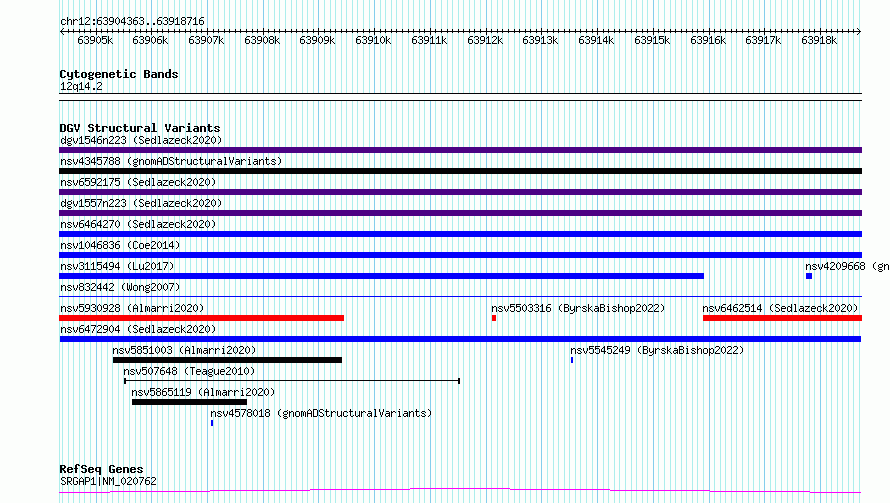
Task: Click the purple nsv6592175 variant bar
Action: [x=460, y=192]
